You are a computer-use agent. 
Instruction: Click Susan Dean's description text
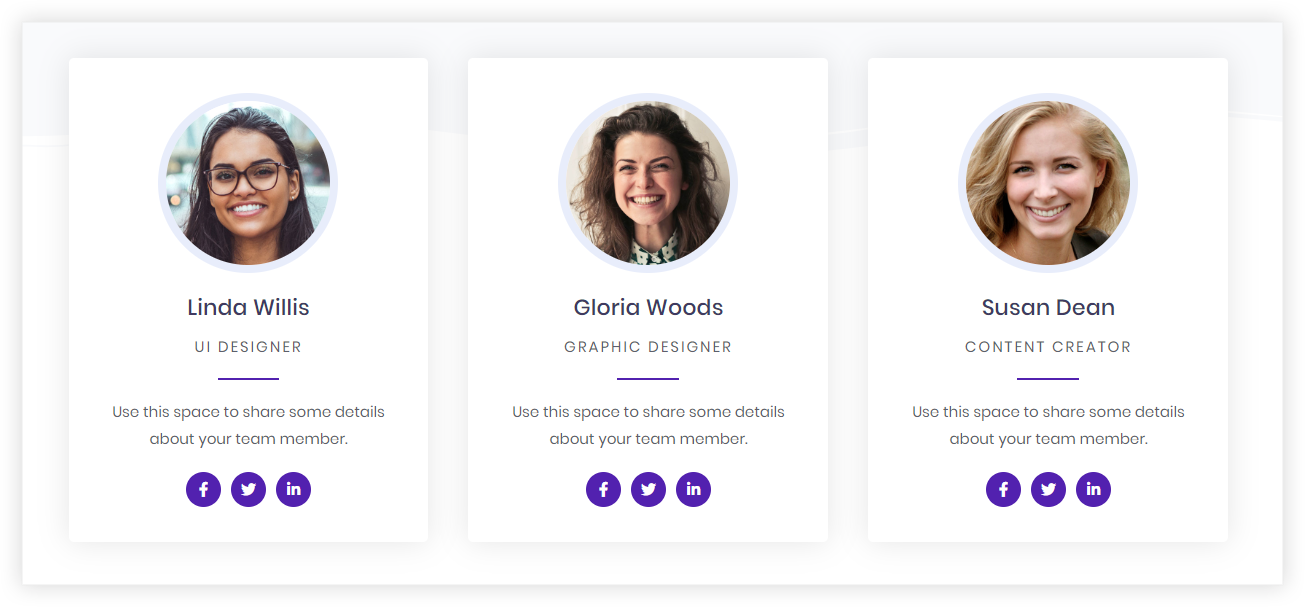click(x=1048, y=425)
